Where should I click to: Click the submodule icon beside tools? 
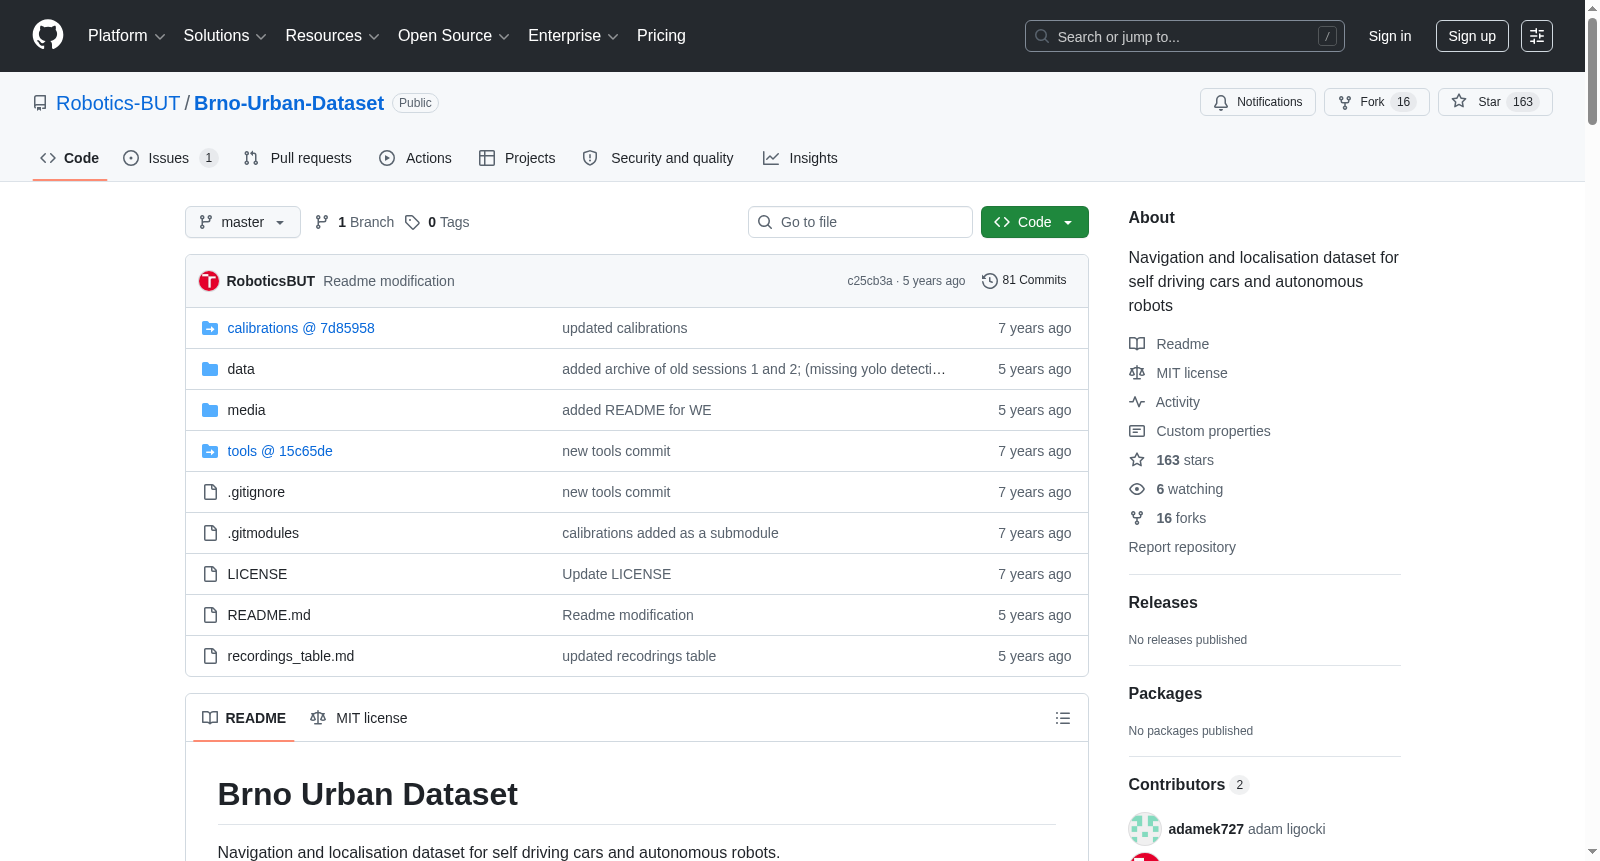(x=210, y=451)
